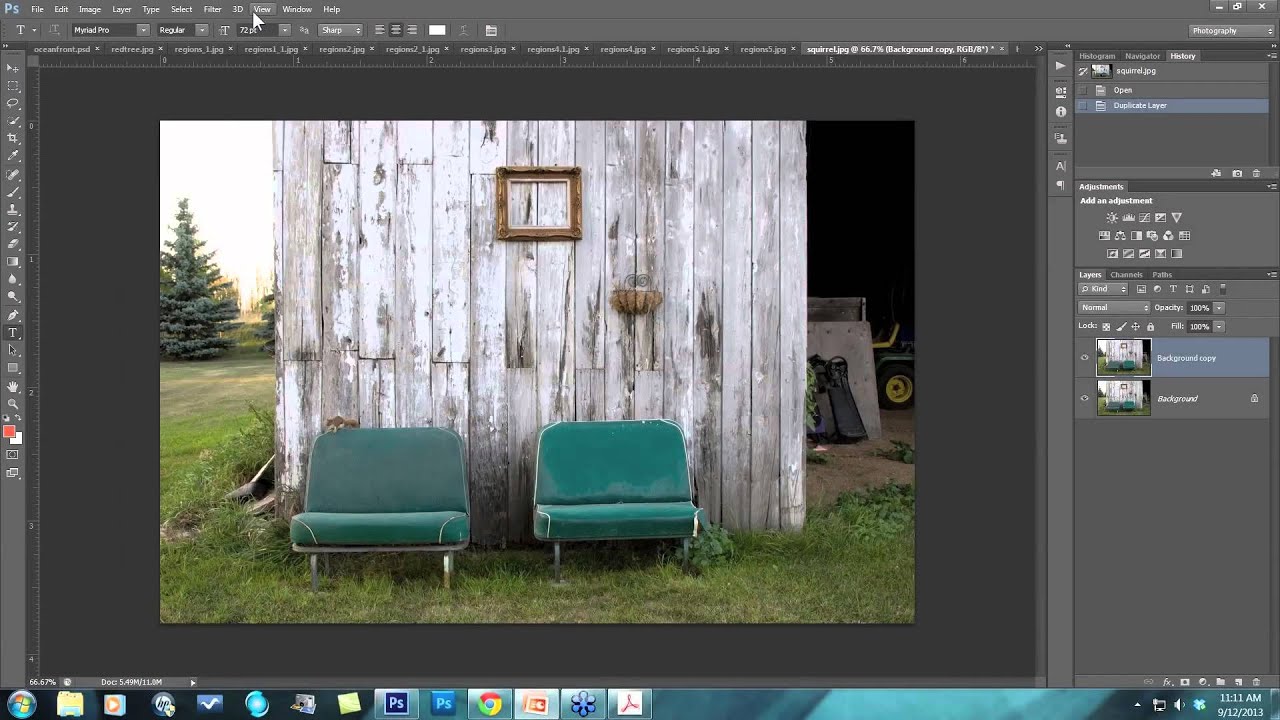Toggle lock transparent pixels
This screenshot has height=720, width=1280.
point(1106,327)
